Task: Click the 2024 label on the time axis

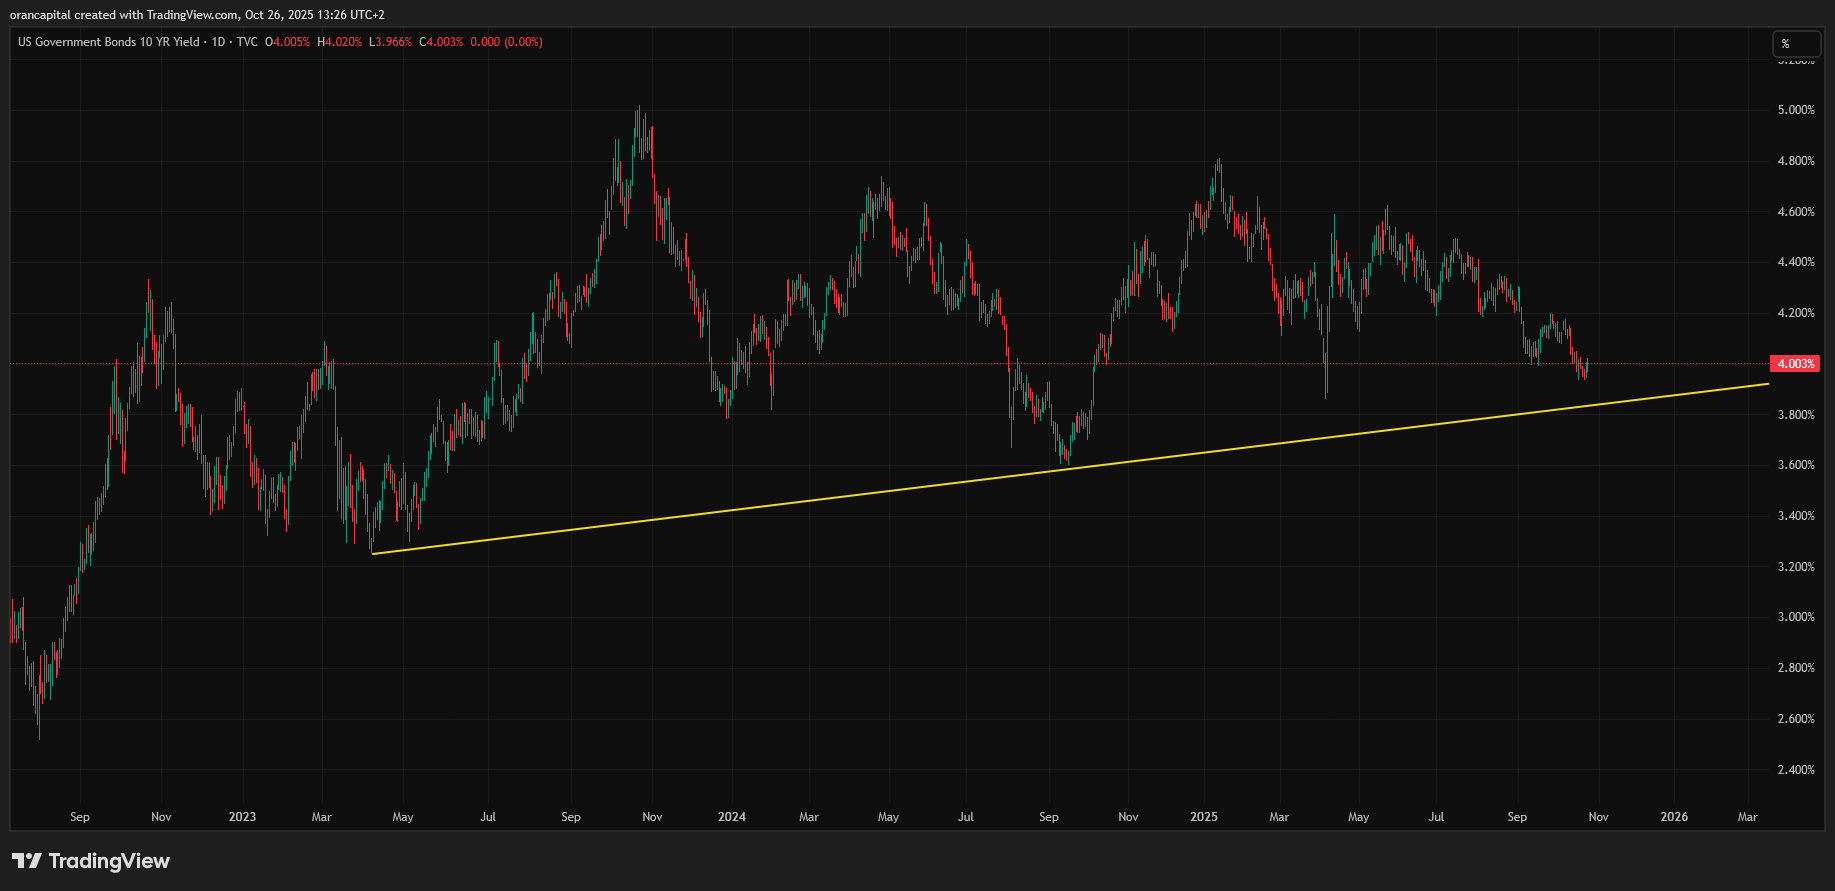Action: (x=732, y=817)
